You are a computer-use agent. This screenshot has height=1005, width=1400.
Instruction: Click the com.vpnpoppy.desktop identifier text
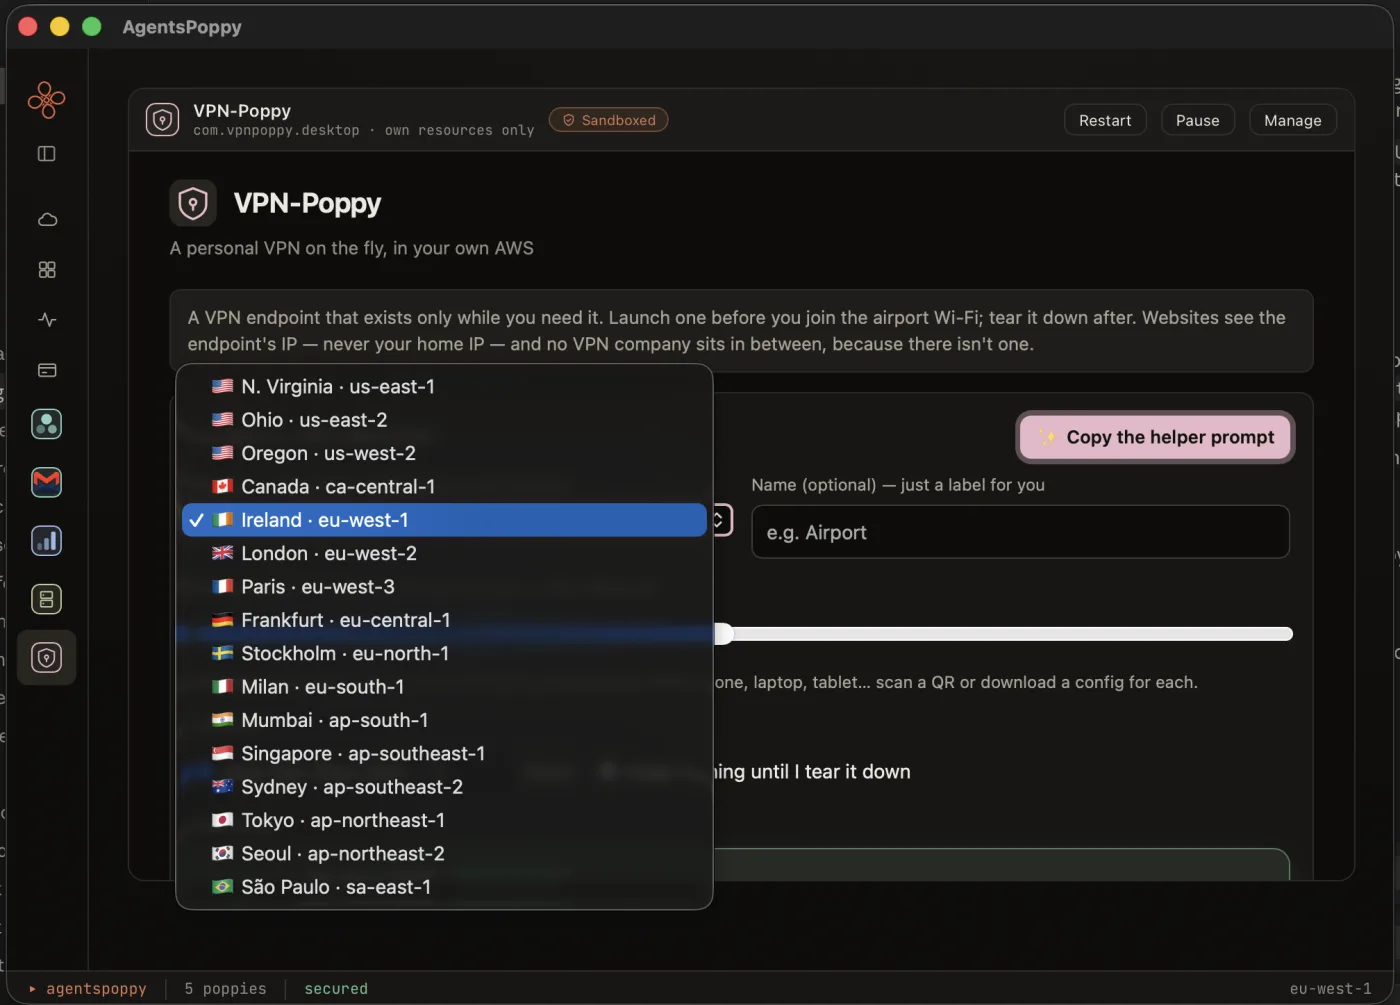pyautogui.click(x=276, y=131)
